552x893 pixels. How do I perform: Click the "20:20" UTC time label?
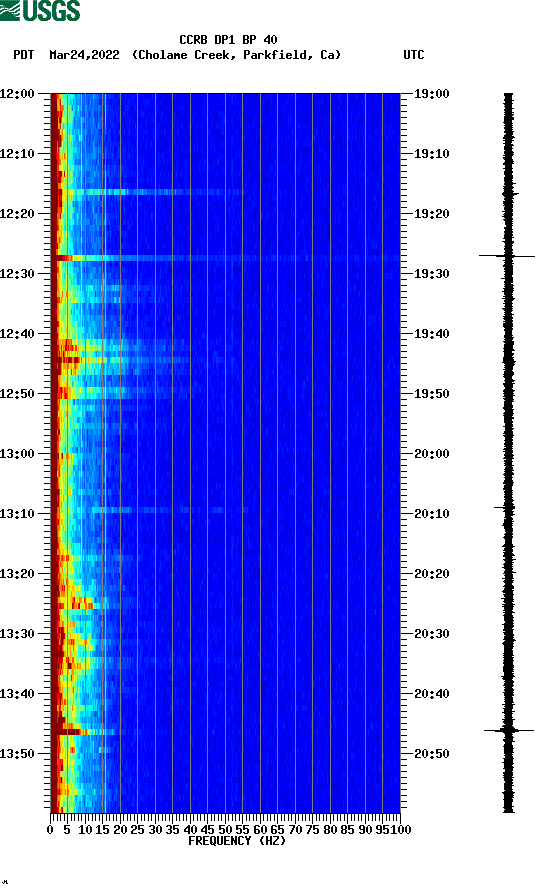pos(431,574)
